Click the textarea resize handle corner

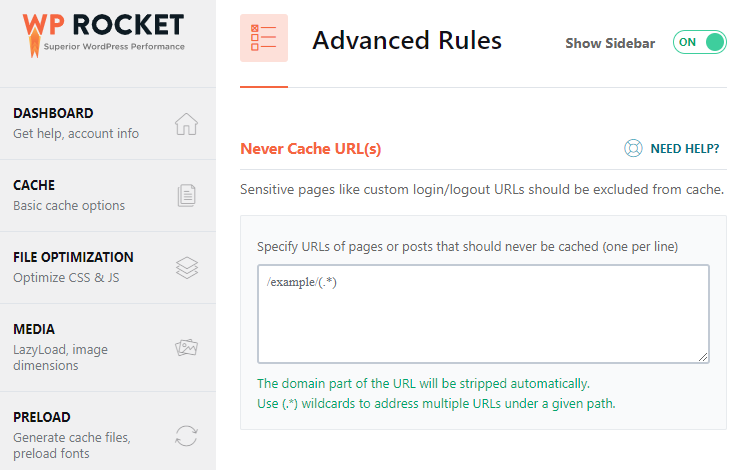click(703, 357)
